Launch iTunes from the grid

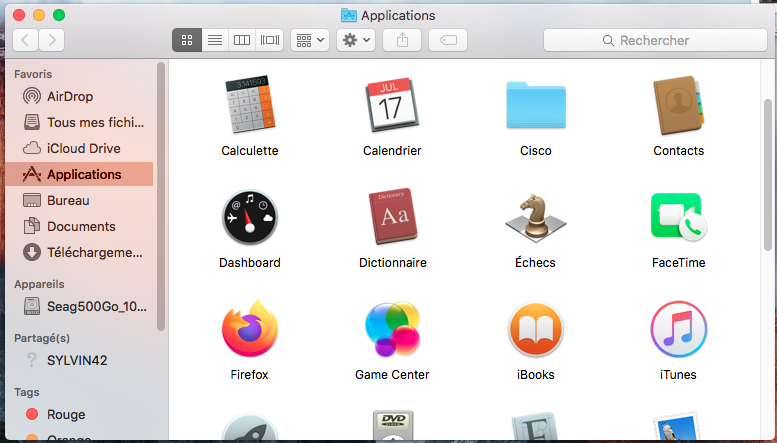[678, 329]
